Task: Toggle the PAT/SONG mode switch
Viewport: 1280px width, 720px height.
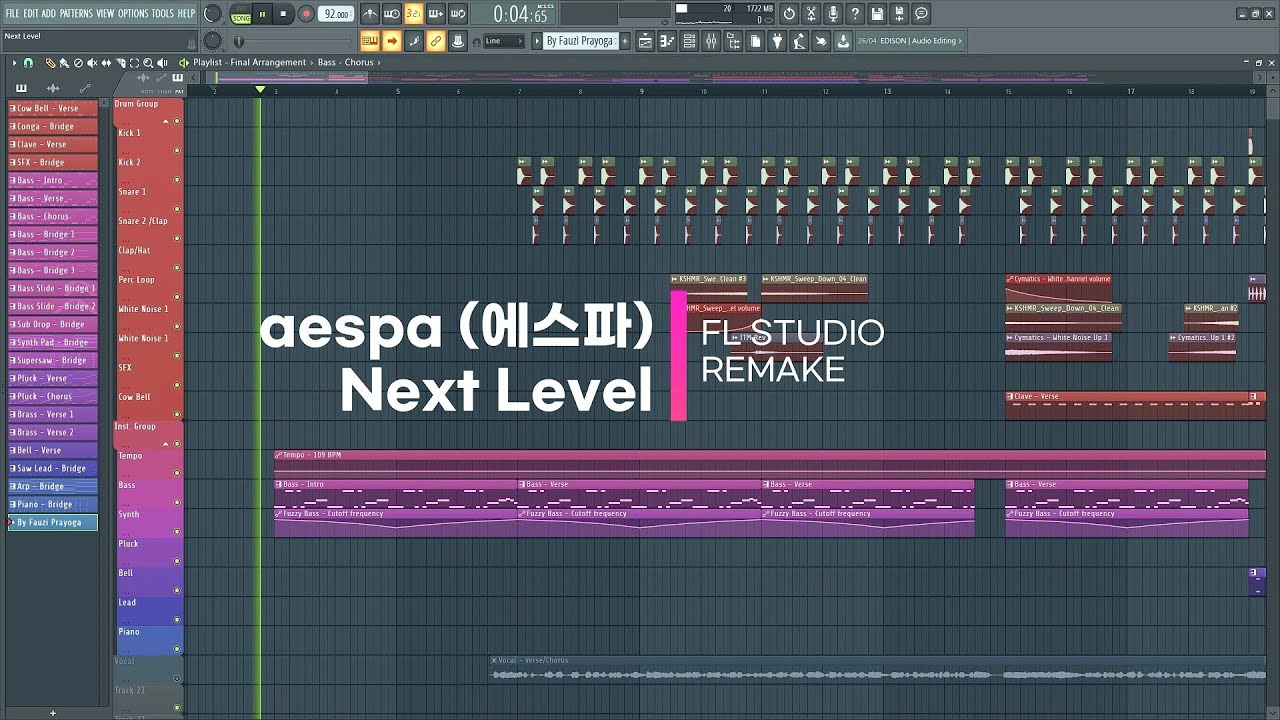Action: point(241,14)
